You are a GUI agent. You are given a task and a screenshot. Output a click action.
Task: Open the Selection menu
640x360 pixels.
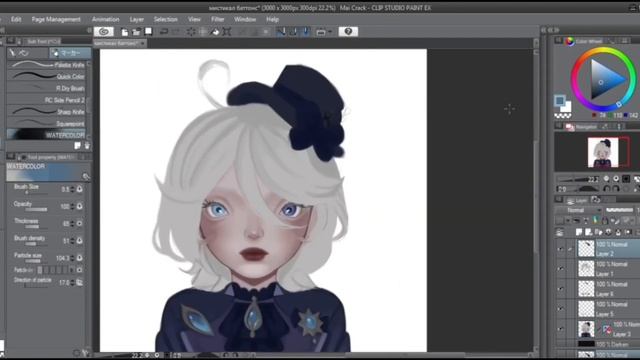pyautogui.click(x=165, y=19)
